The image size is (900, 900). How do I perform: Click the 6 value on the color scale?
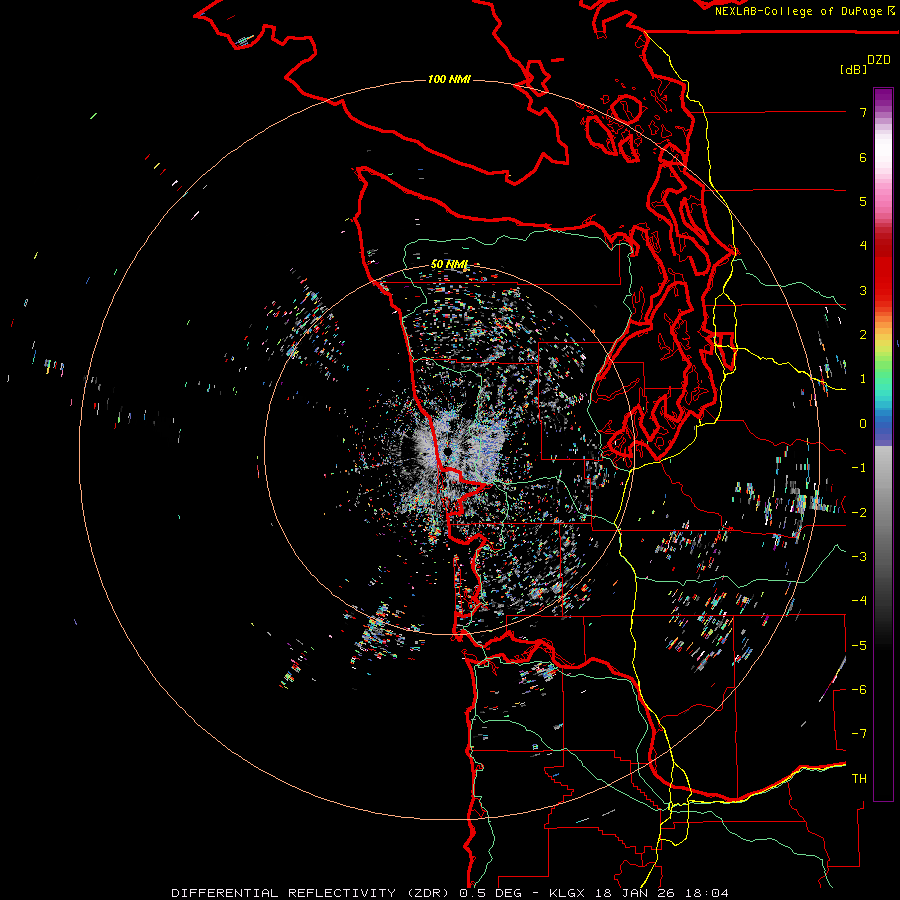click(863, 157)
